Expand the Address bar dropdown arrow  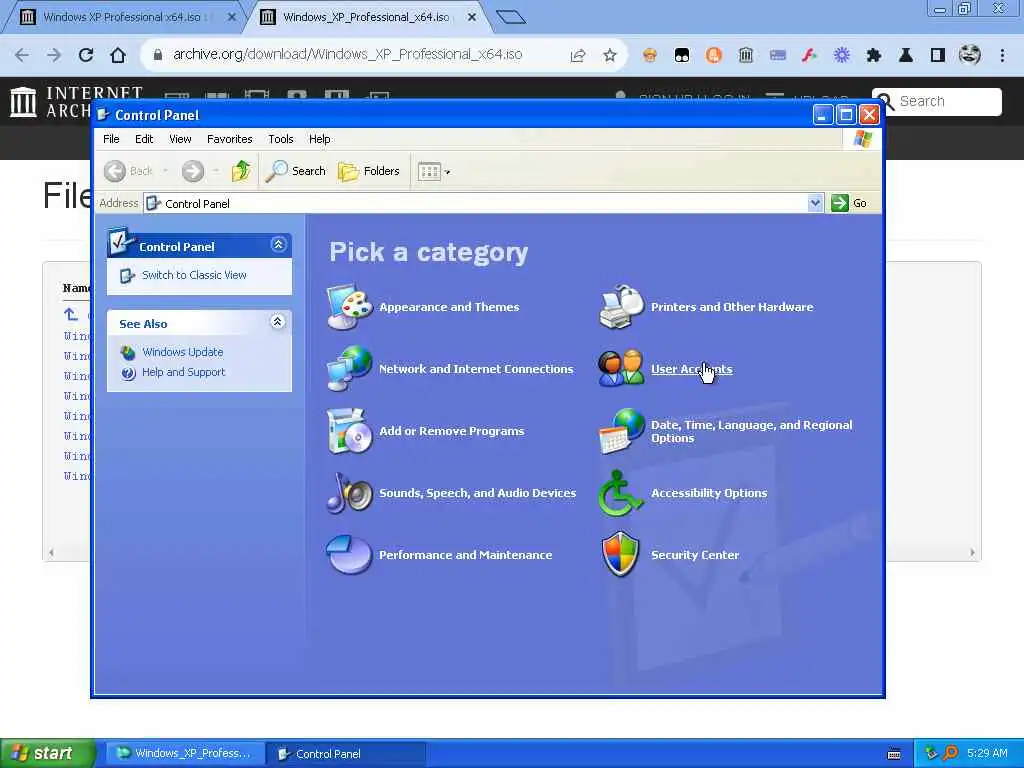814,203
